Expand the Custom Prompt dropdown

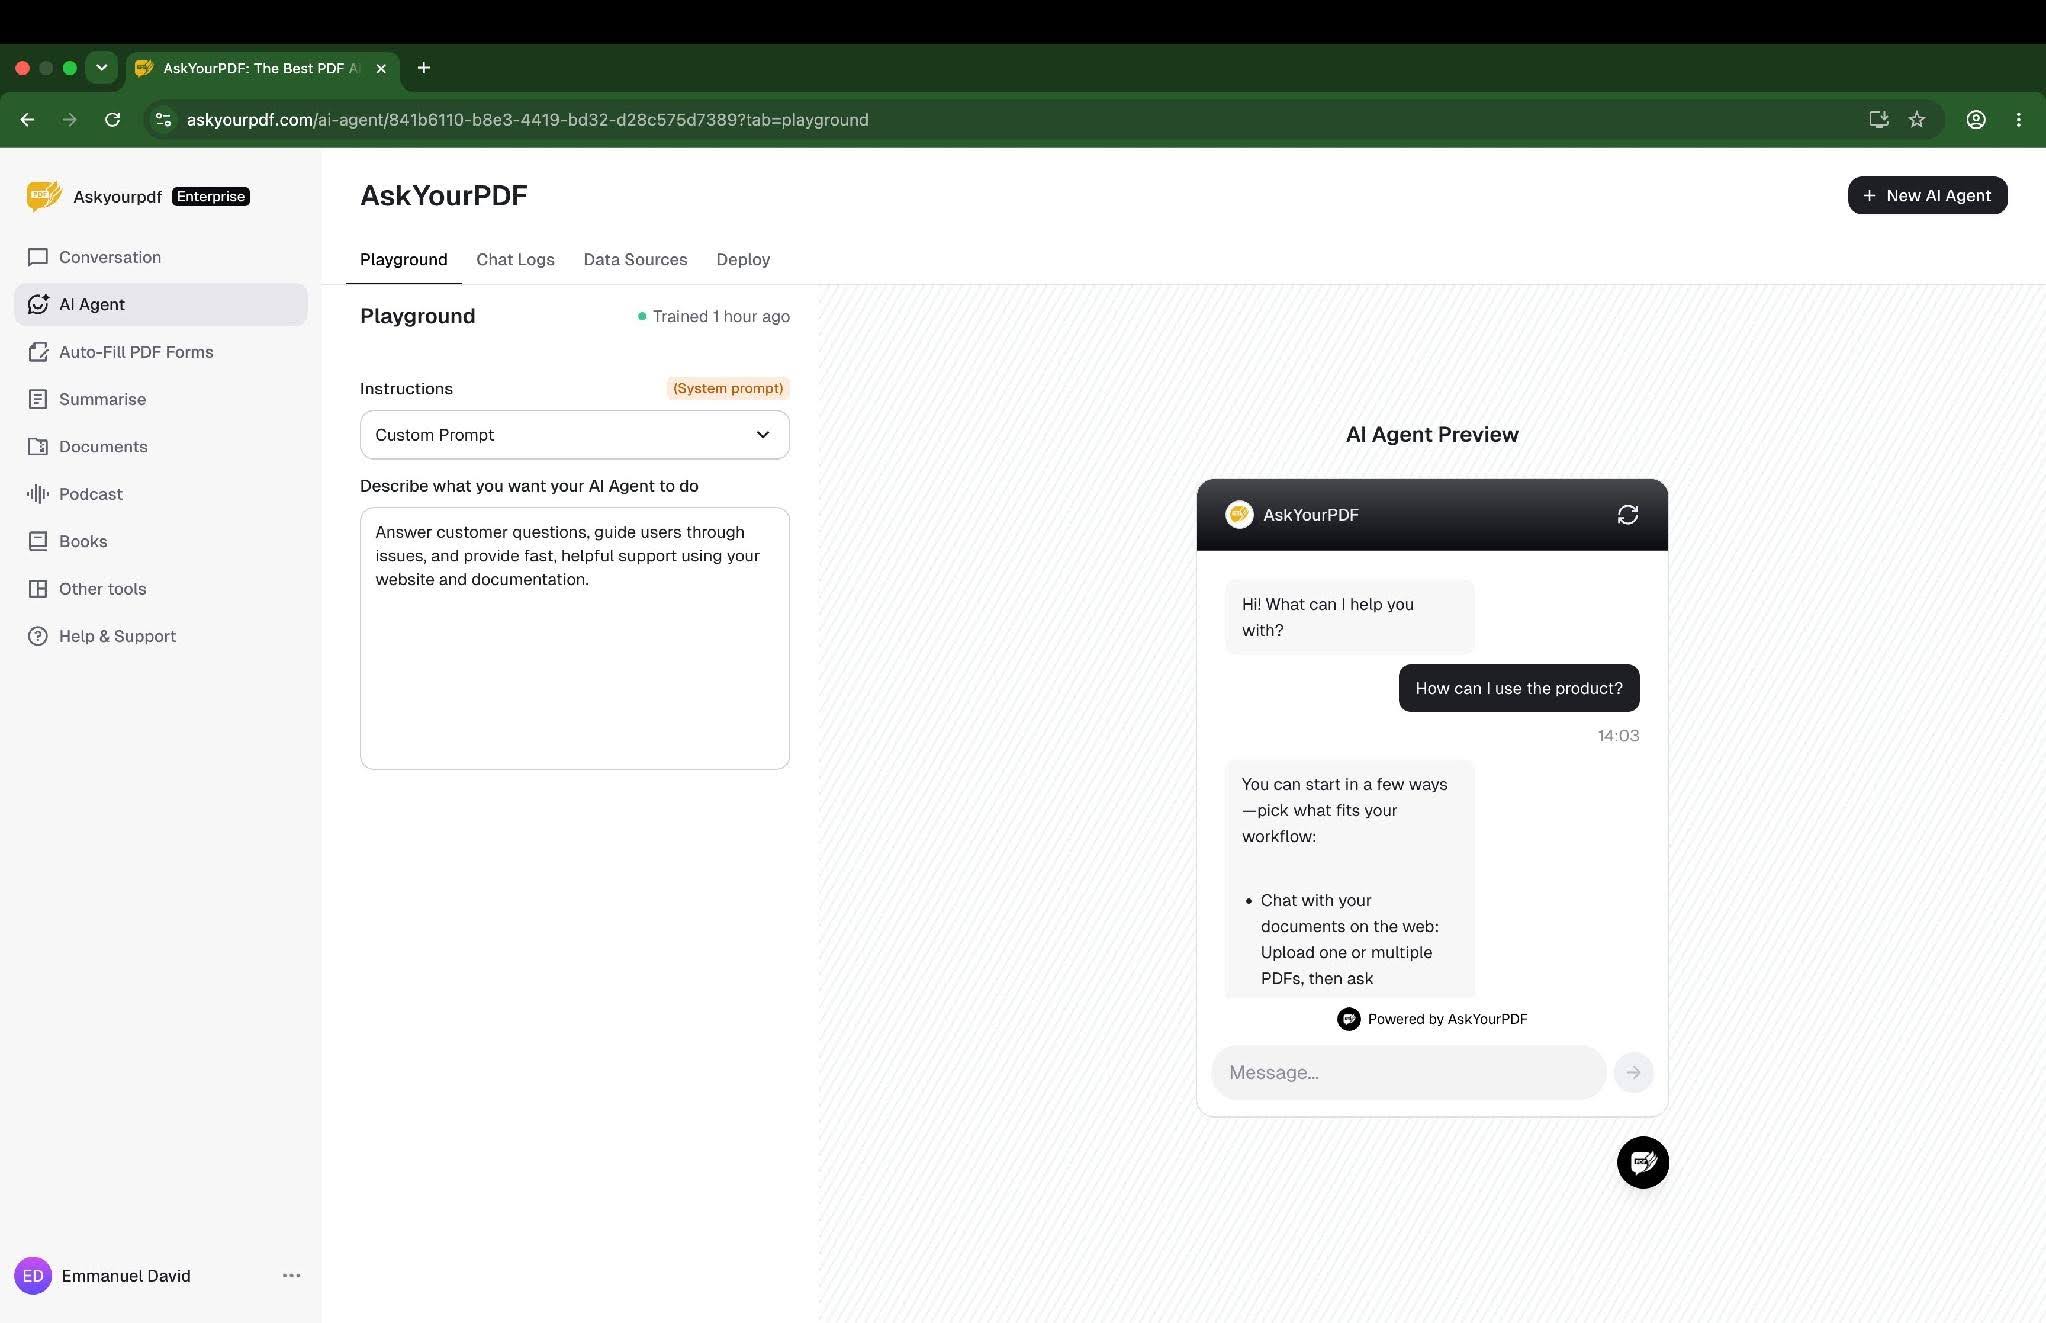[x=575, y=435]
